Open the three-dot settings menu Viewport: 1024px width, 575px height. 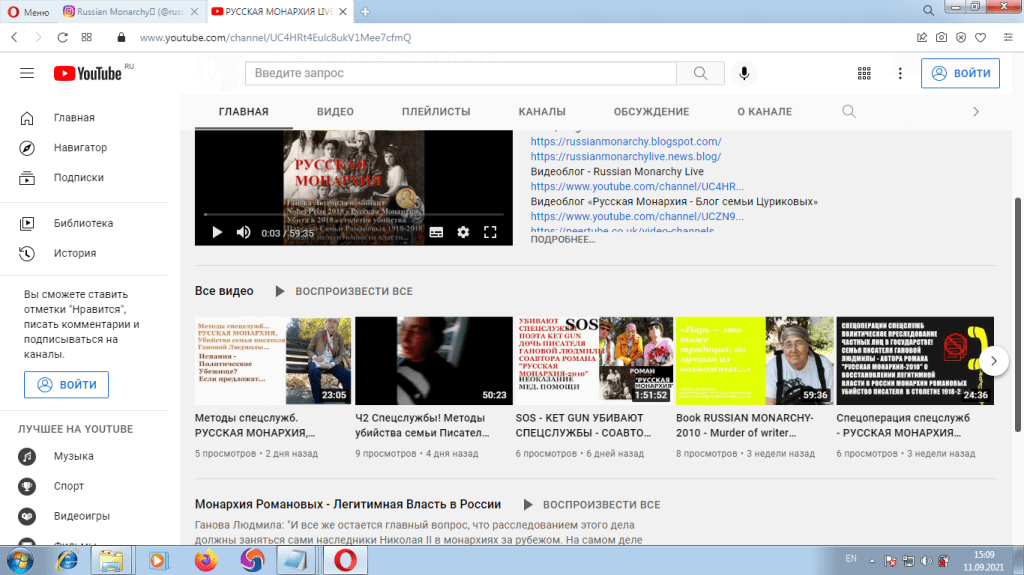point(900,73)
